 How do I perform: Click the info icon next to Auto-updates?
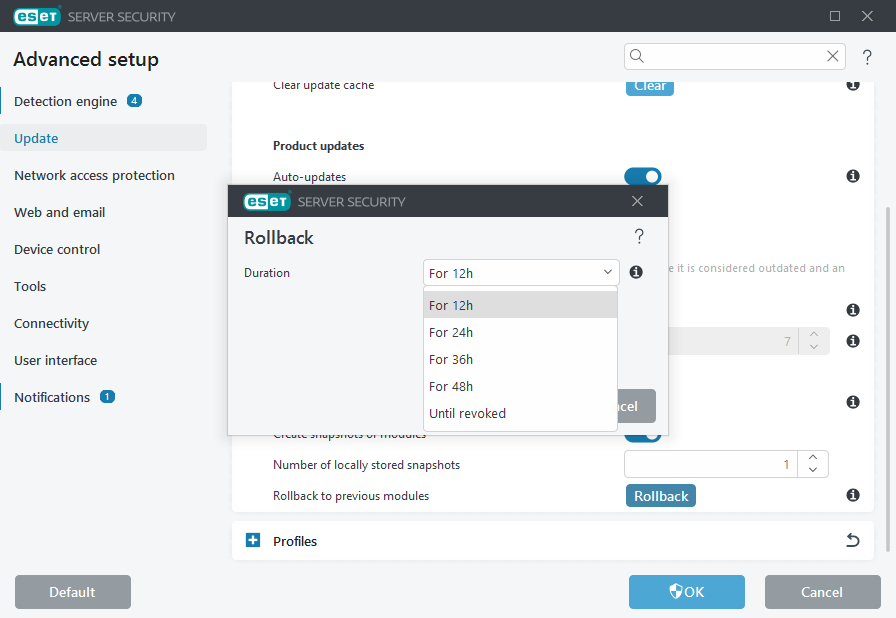click(853, 176)
